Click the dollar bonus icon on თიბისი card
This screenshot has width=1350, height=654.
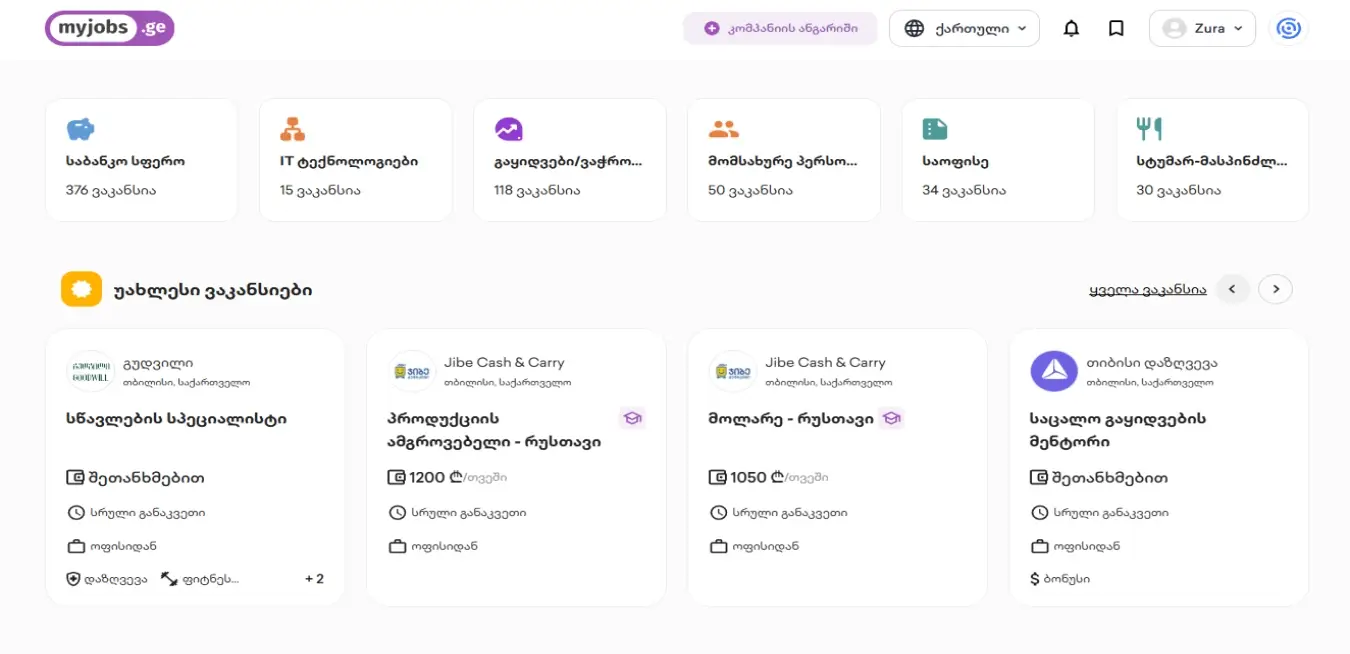[1035, 579]
